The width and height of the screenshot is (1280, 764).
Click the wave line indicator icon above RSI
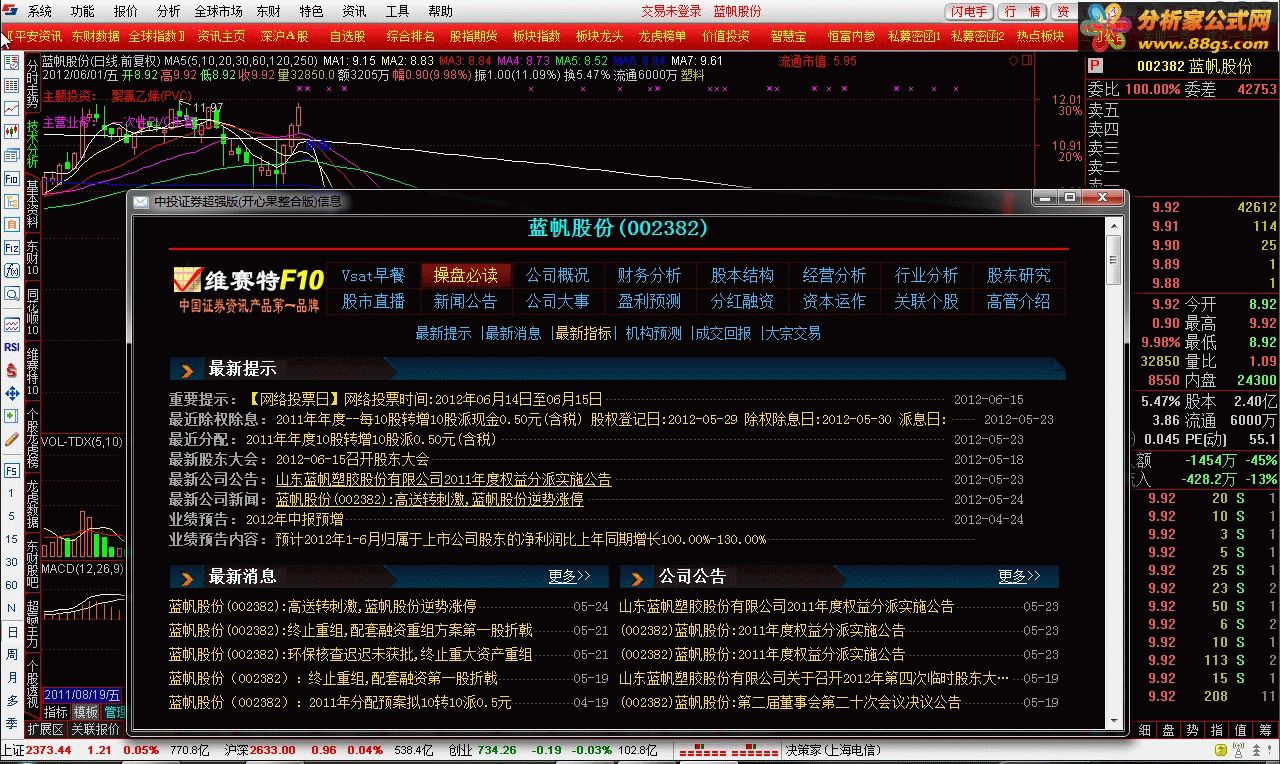click(12, 325)
